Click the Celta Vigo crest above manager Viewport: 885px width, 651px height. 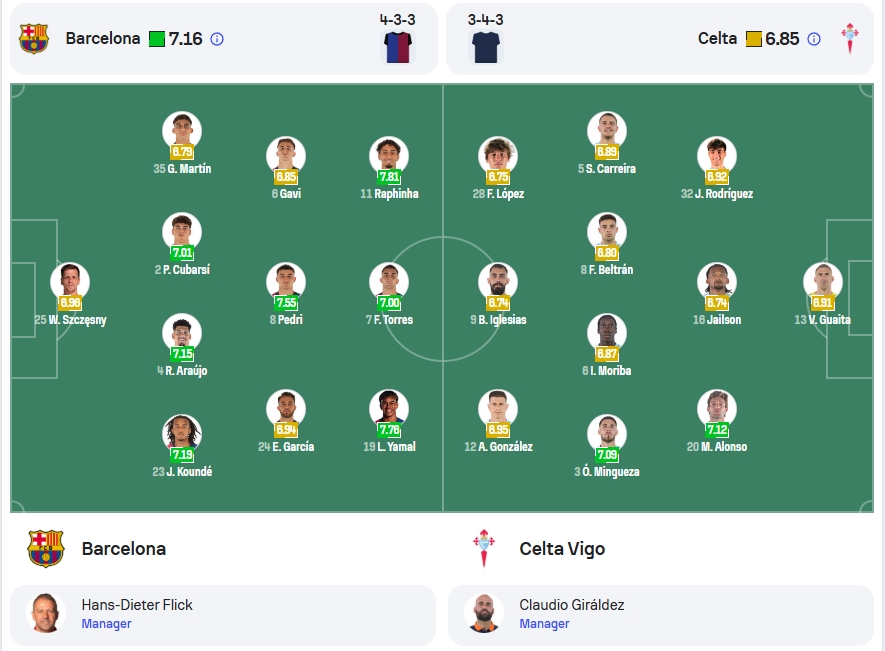tap(484, 548)
